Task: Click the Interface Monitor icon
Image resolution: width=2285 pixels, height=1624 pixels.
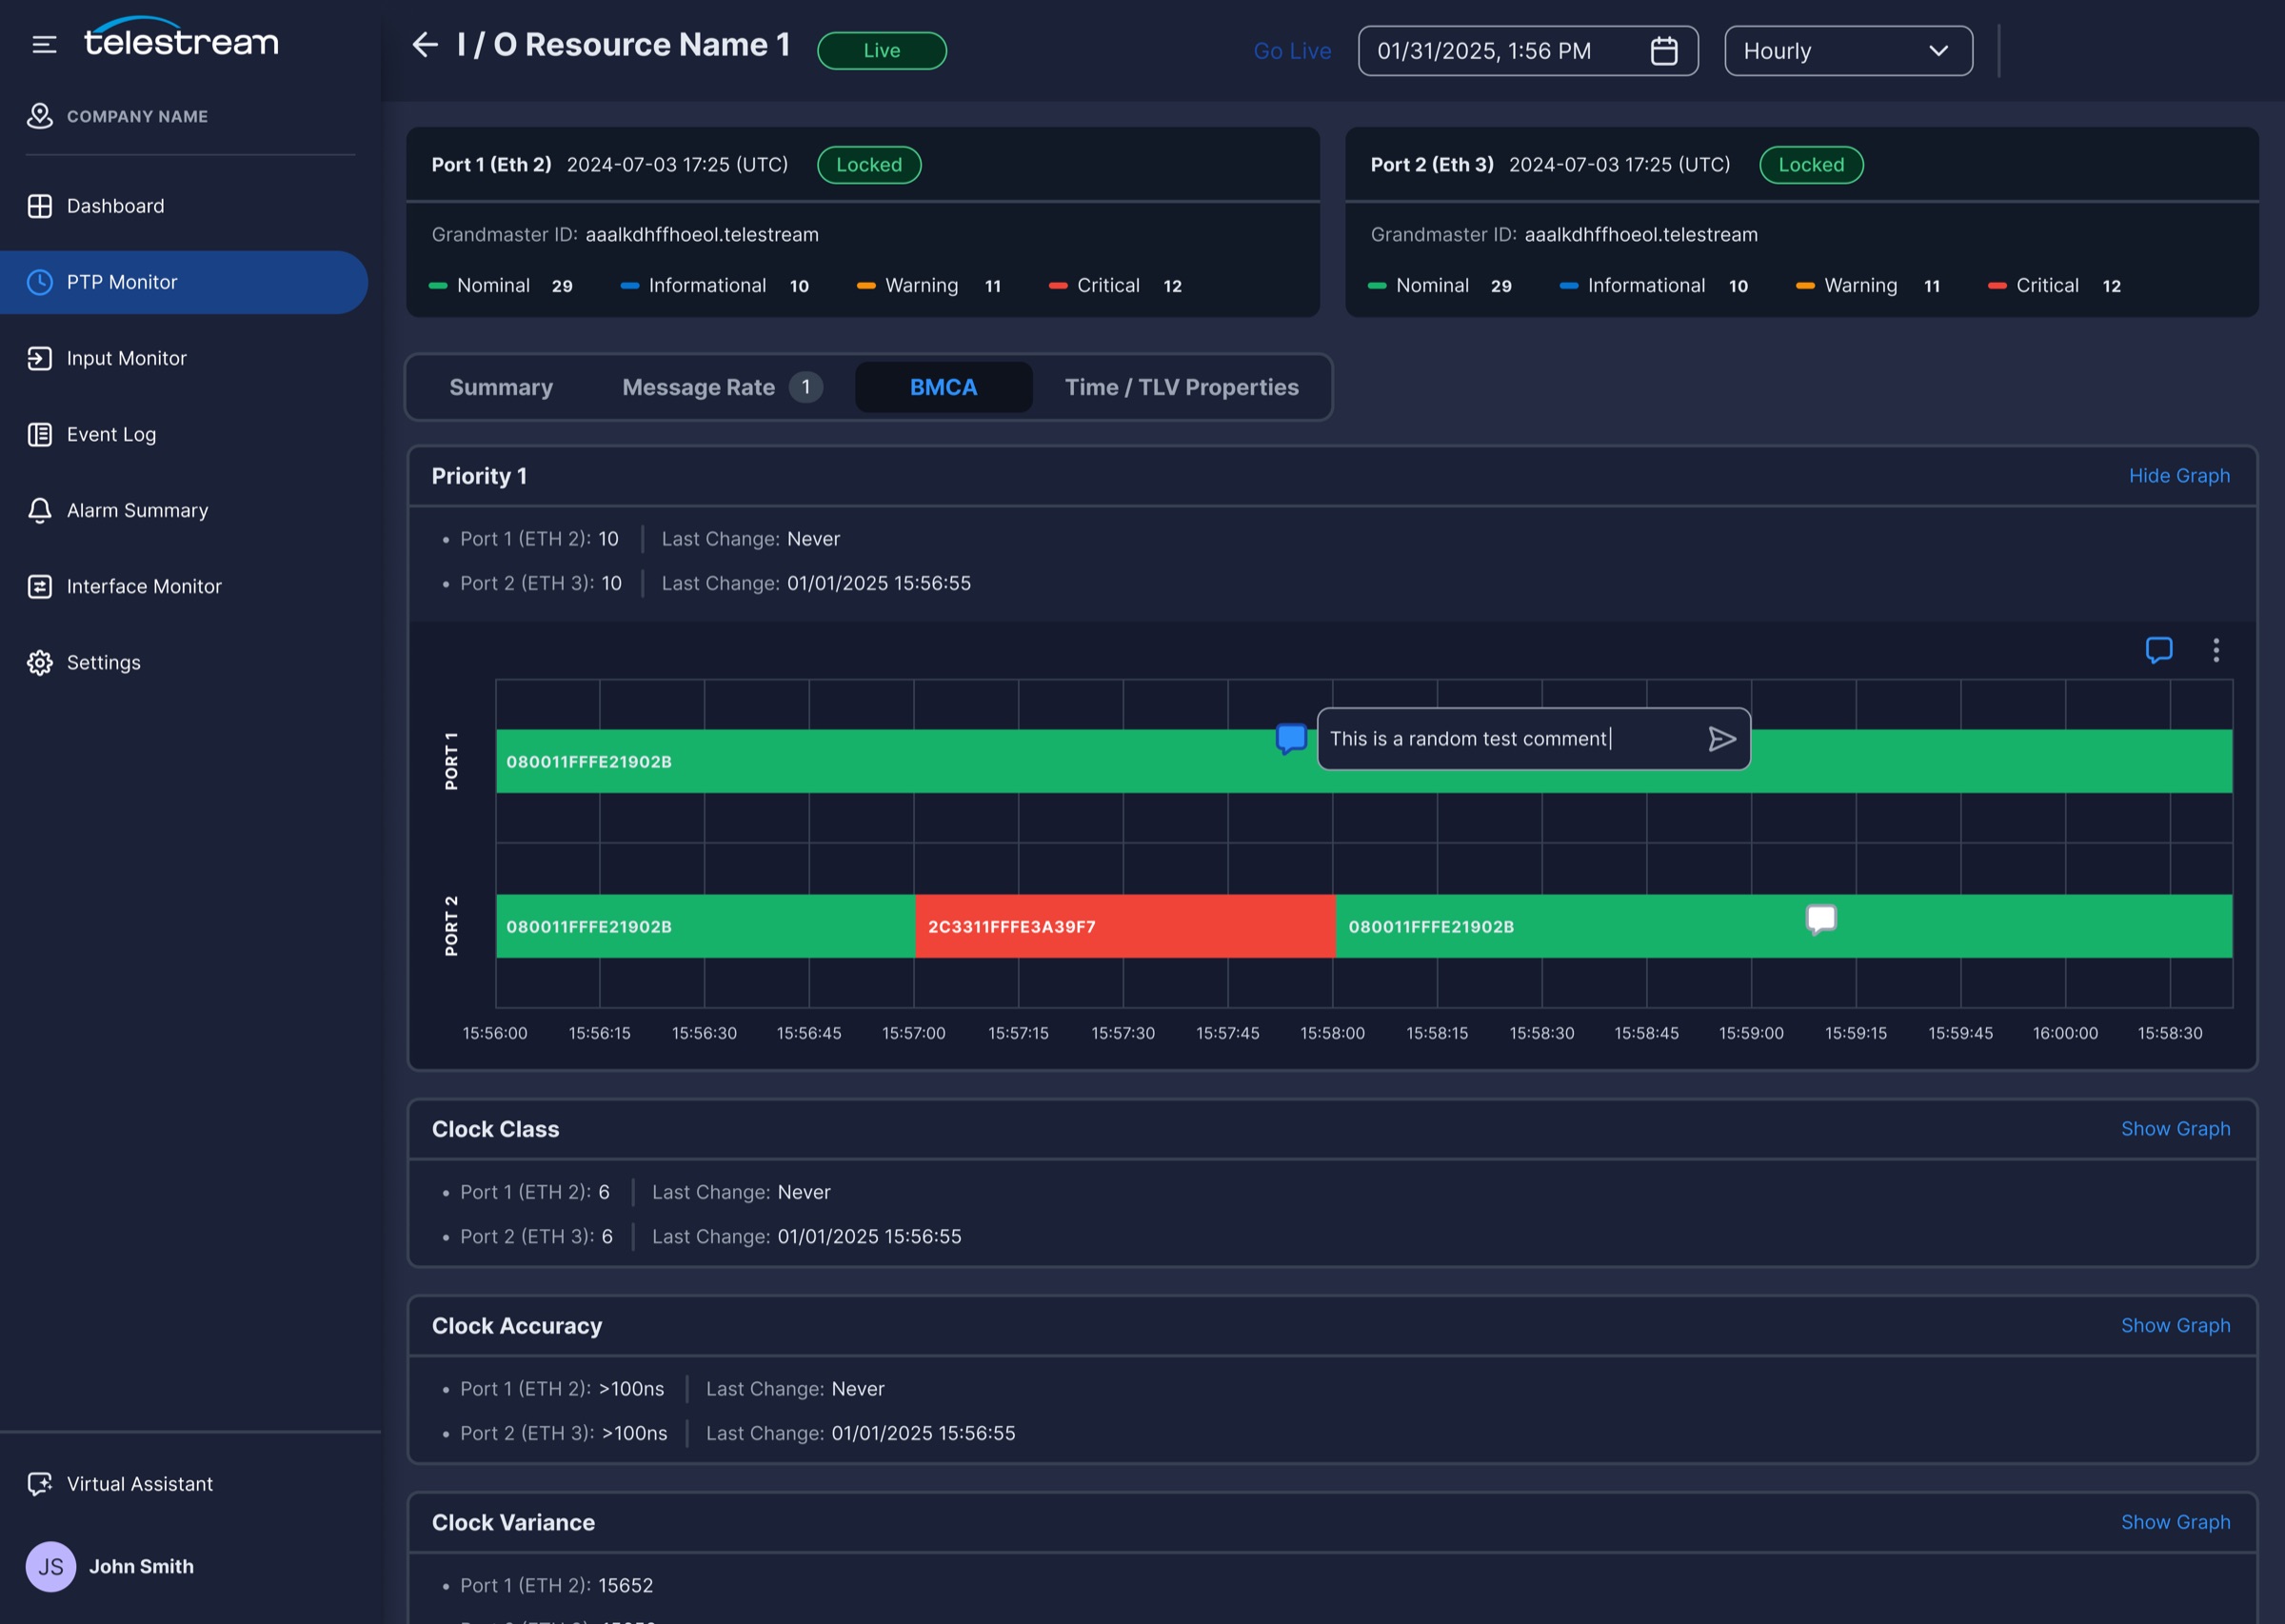Action: click(40, 586)
